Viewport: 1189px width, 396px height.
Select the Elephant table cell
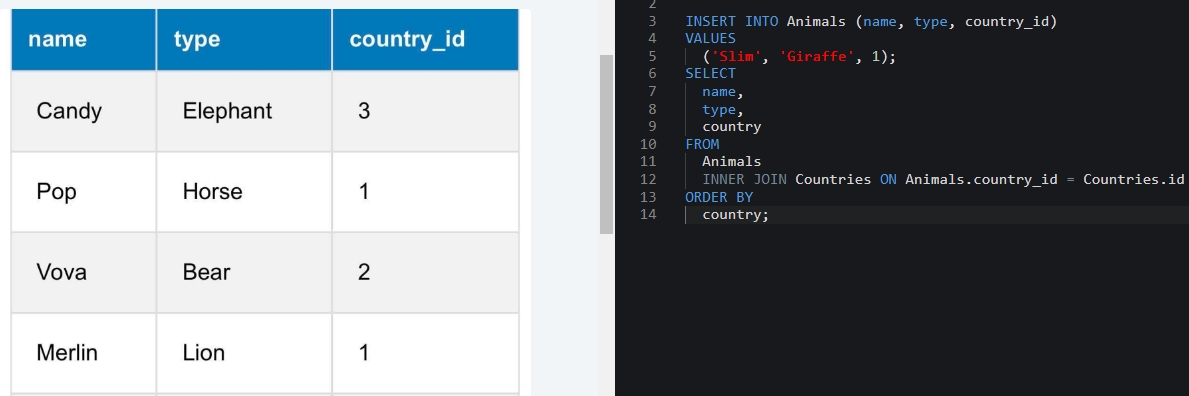[244, 112]
